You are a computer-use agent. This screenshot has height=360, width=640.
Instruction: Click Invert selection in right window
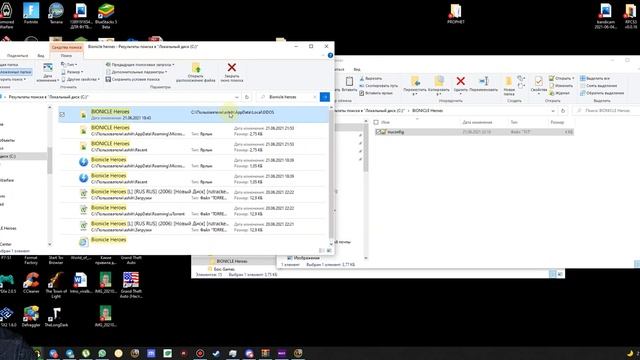[x=602, y=93]
